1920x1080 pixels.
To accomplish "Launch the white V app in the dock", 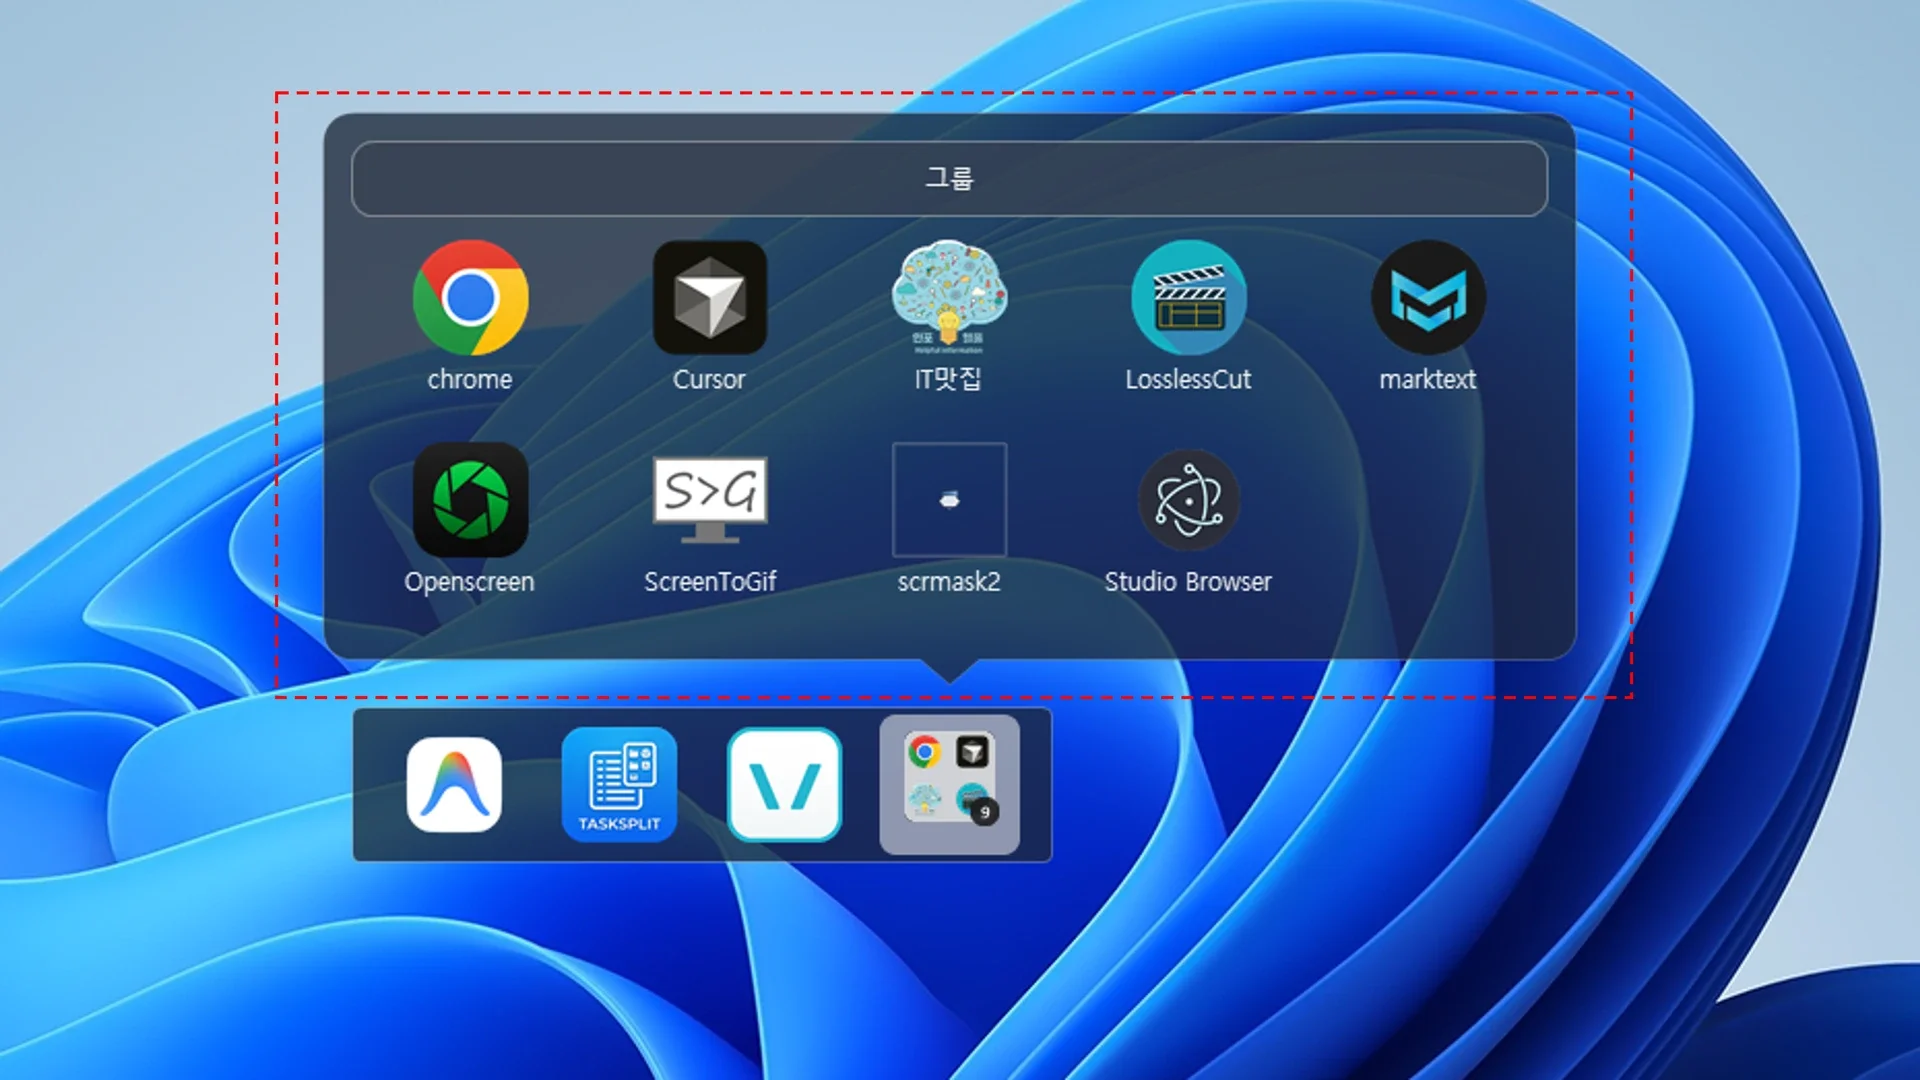I will 785,785.
